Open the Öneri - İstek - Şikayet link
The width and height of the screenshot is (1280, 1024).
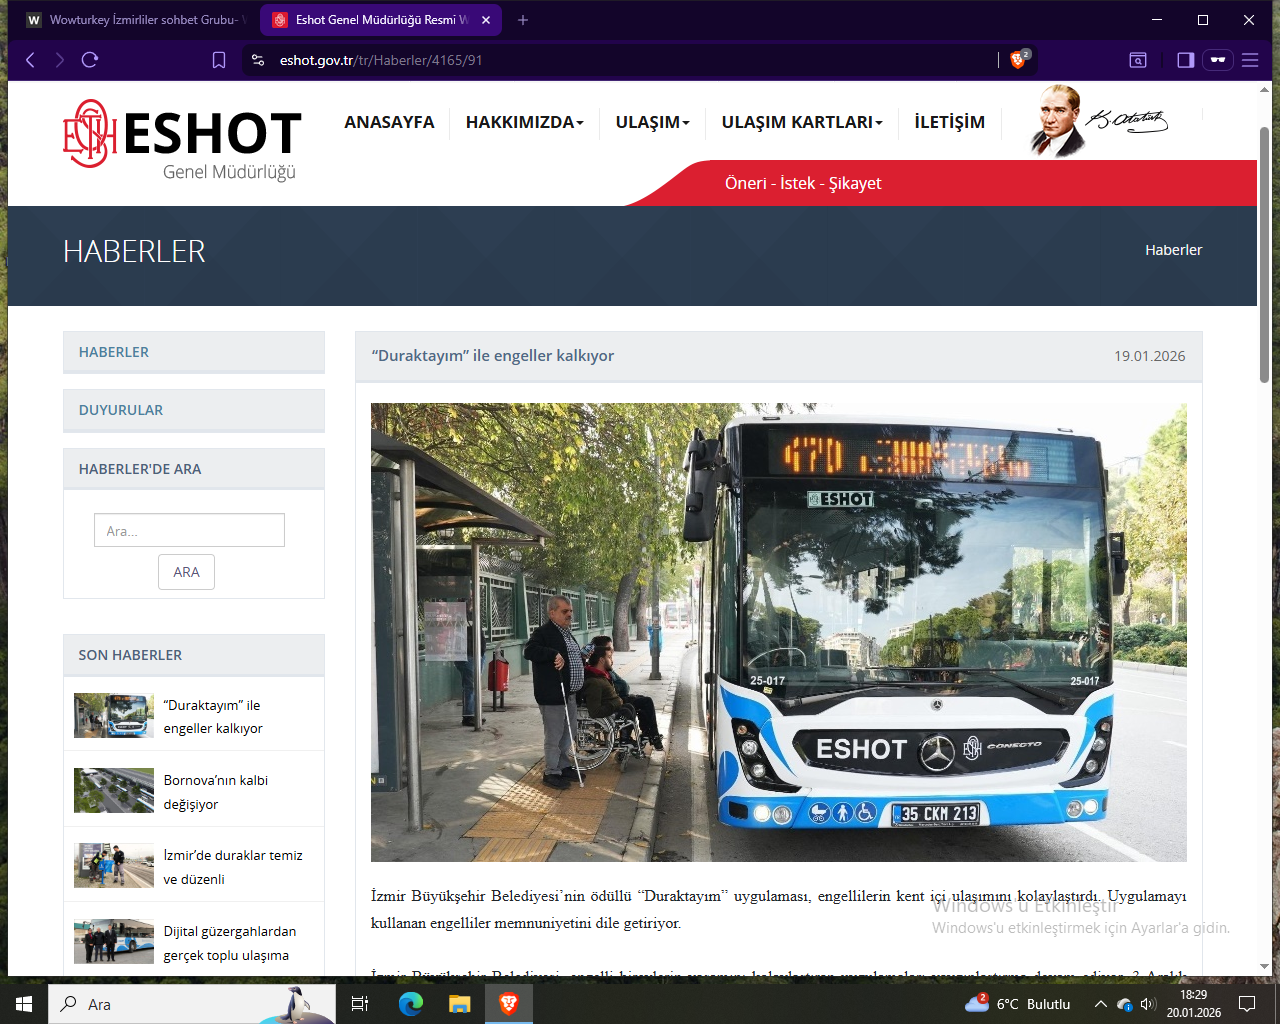click(803, 183)
